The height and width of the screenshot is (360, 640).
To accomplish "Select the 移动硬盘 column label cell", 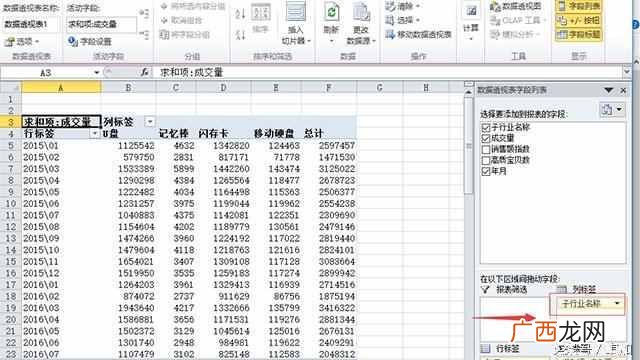I will pos(276,133).
